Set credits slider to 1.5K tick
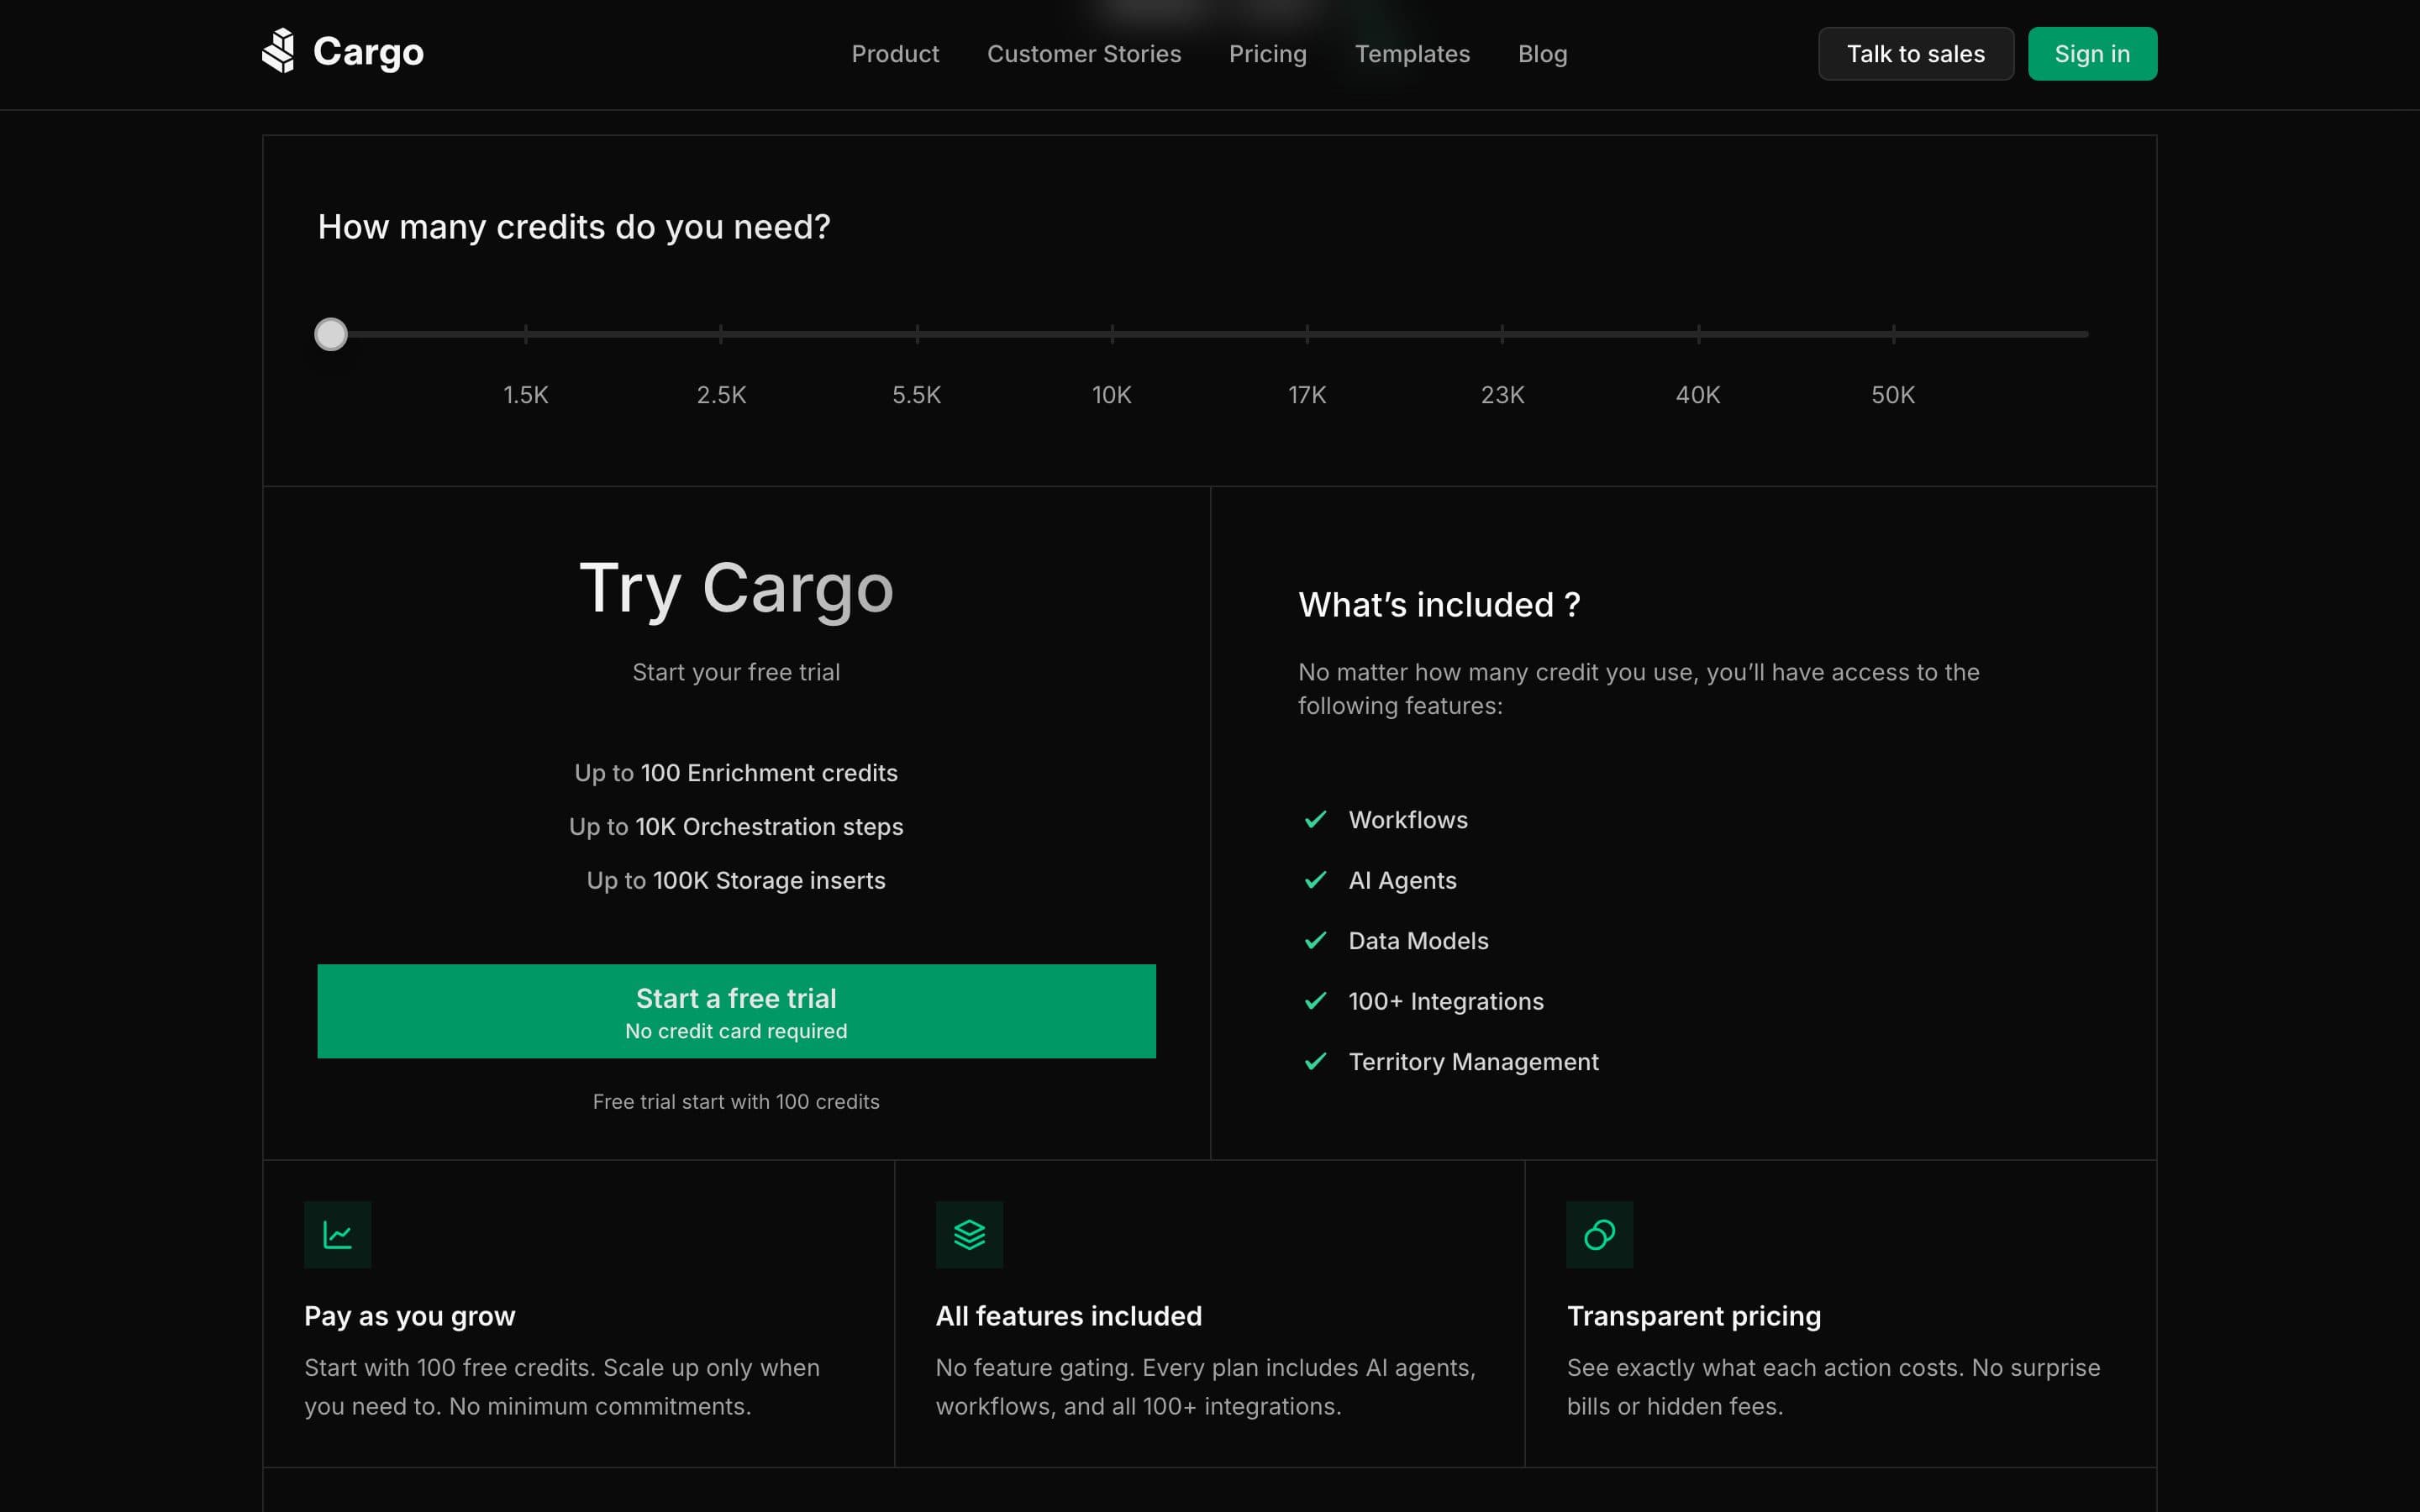 point(526,334)
